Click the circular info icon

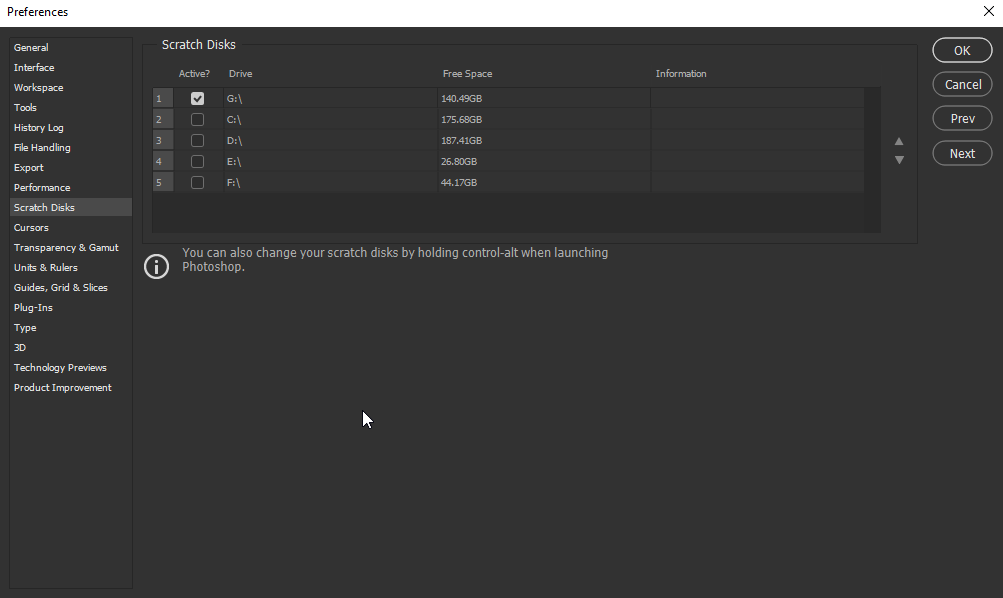[156, 266]
